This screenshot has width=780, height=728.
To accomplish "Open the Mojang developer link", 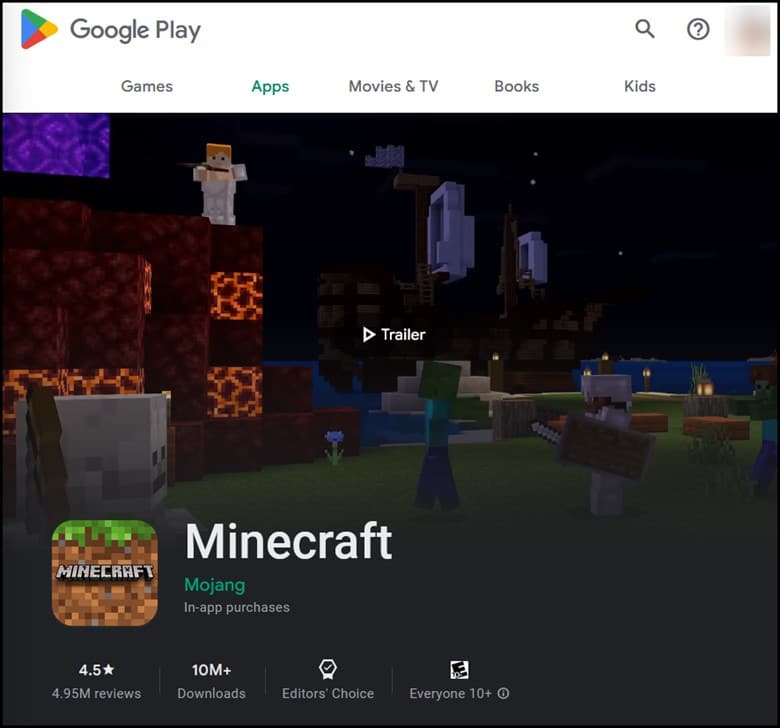I will tap(214, 585).
